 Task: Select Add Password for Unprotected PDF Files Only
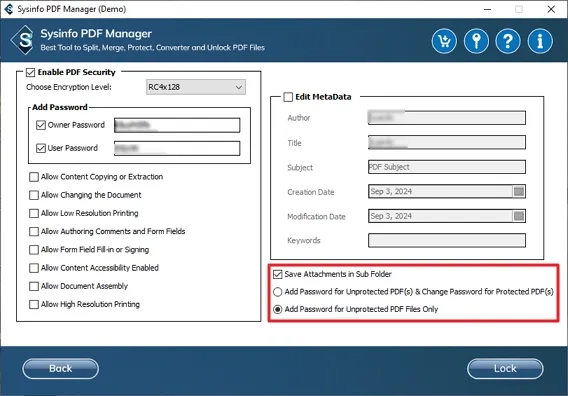pos(277,309)
